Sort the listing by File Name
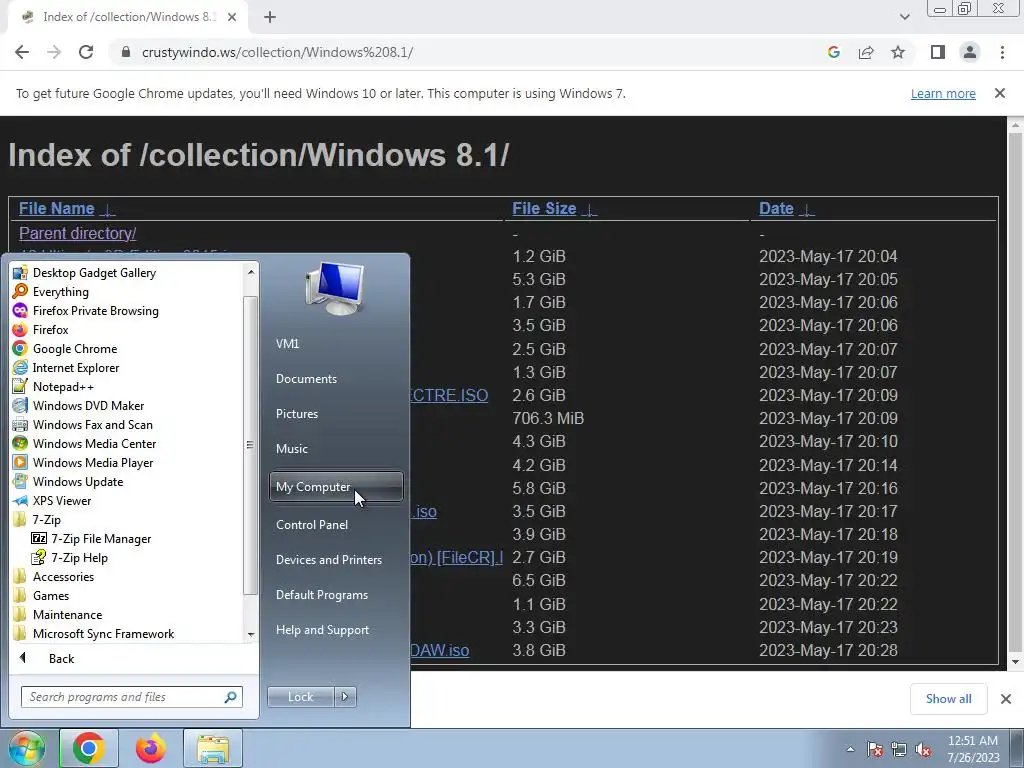 coord(57,208)
